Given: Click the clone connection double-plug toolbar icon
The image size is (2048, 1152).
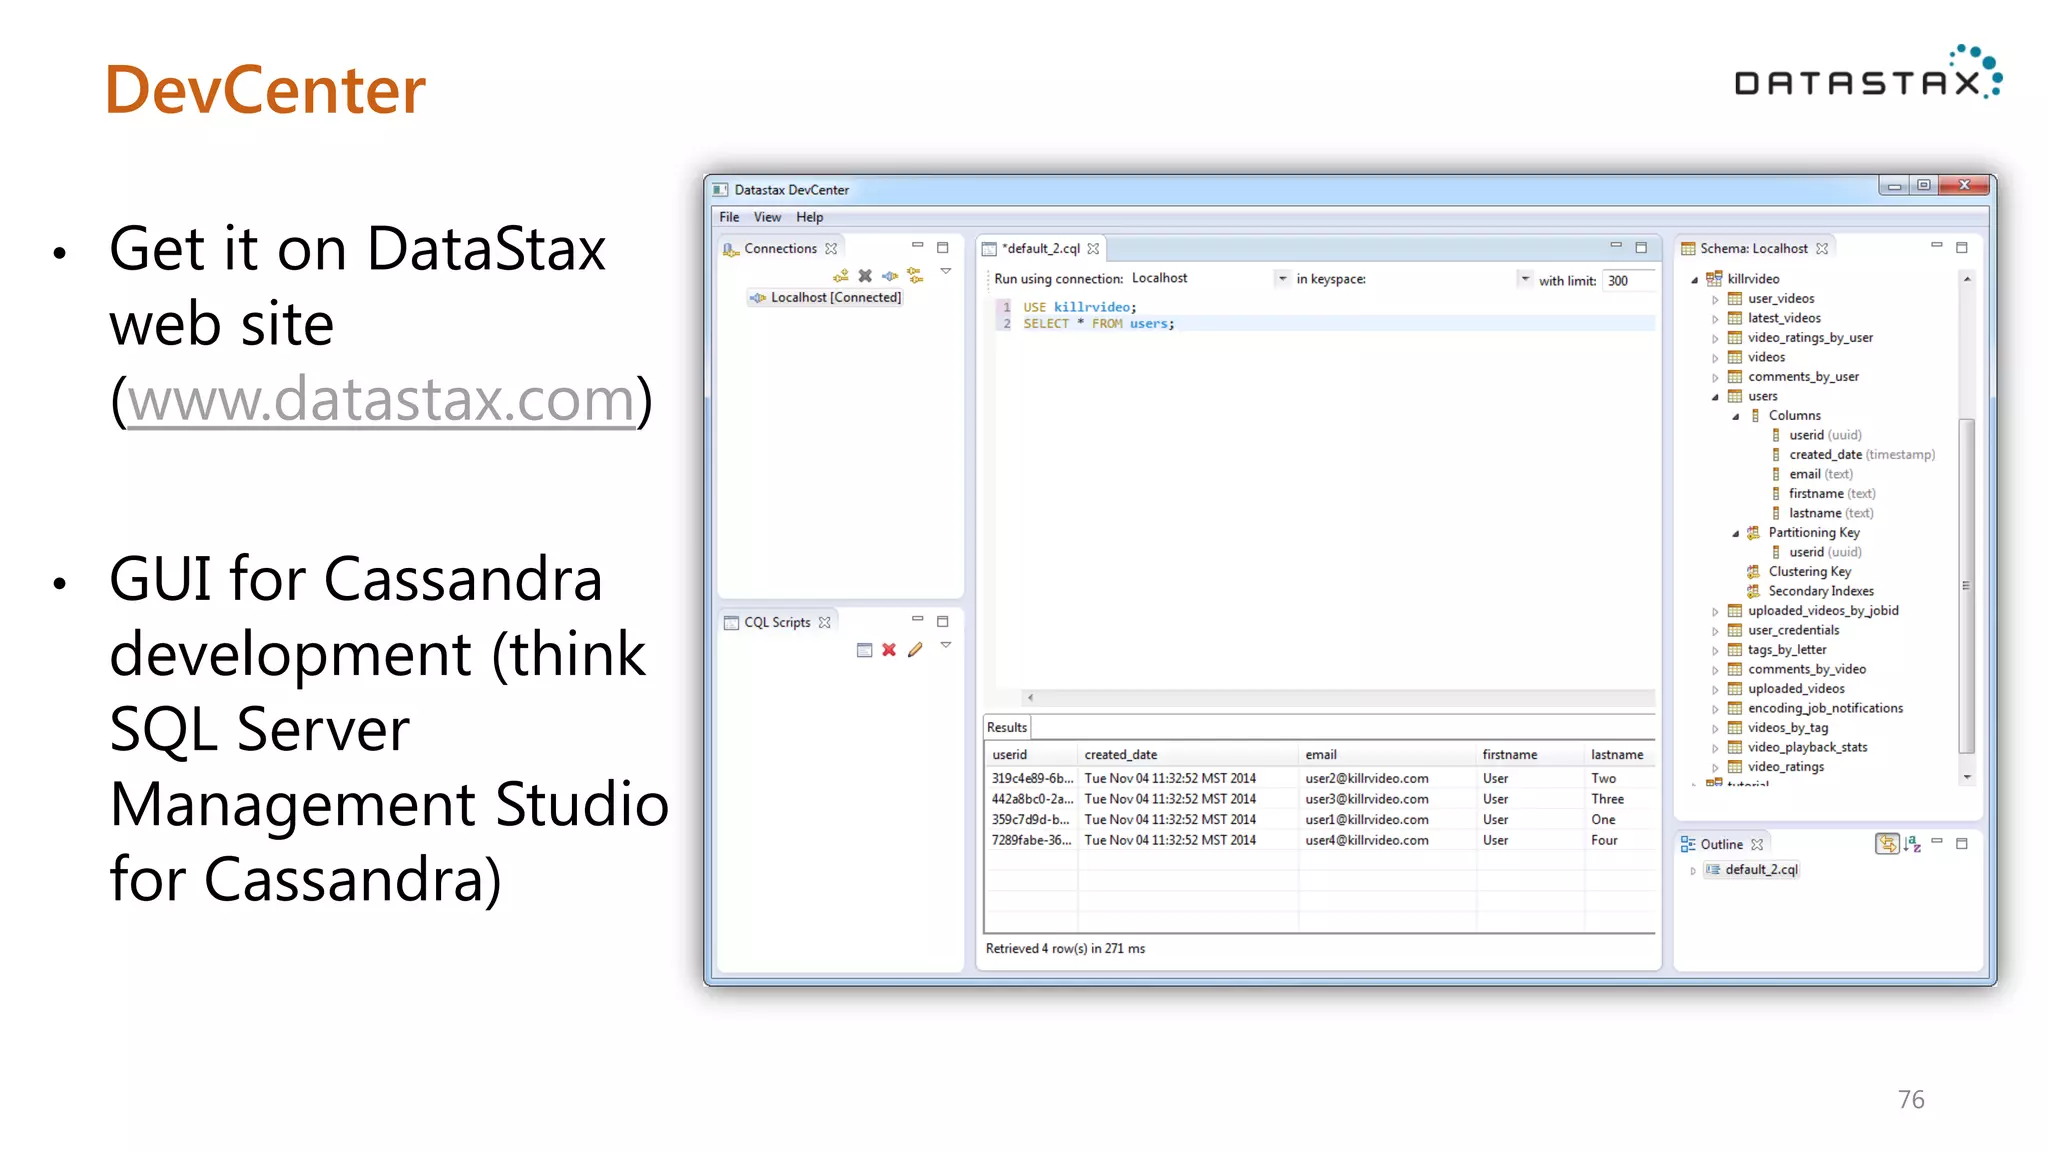Looking at the screenshot, I should pyautogui.click(x=915, y=275).
